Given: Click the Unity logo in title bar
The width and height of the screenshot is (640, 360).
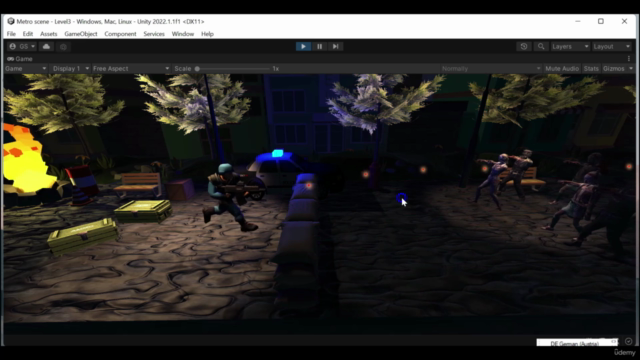Looking at the screenshot, I should point(11,21).
